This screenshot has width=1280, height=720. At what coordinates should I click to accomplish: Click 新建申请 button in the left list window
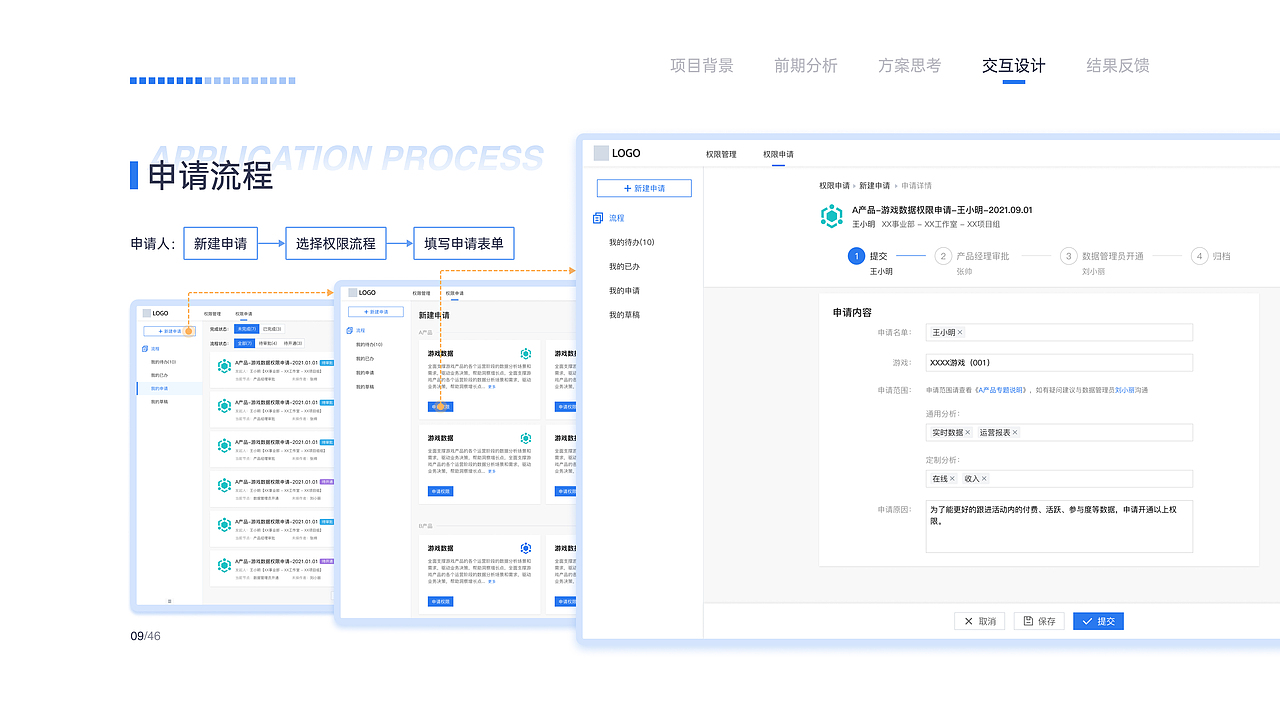tap(169, 331)
